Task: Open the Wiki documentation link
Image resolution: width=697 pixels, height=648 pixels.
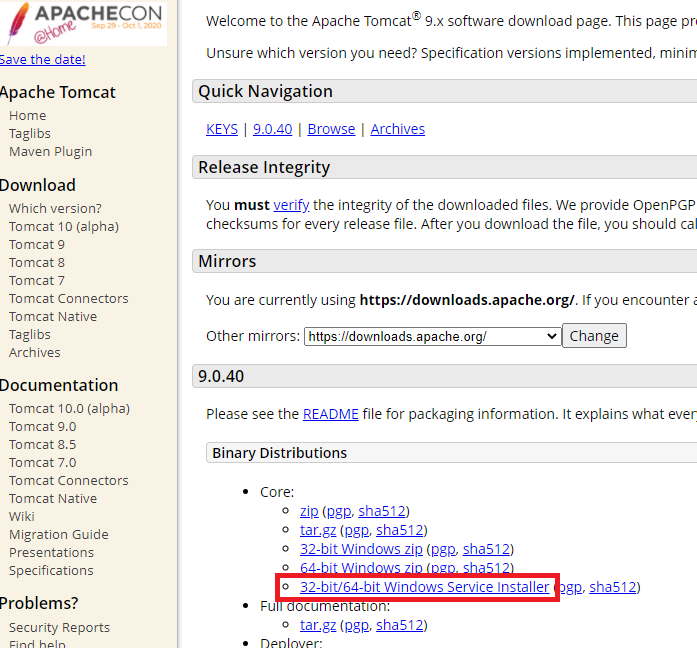Action: point(22,516)
